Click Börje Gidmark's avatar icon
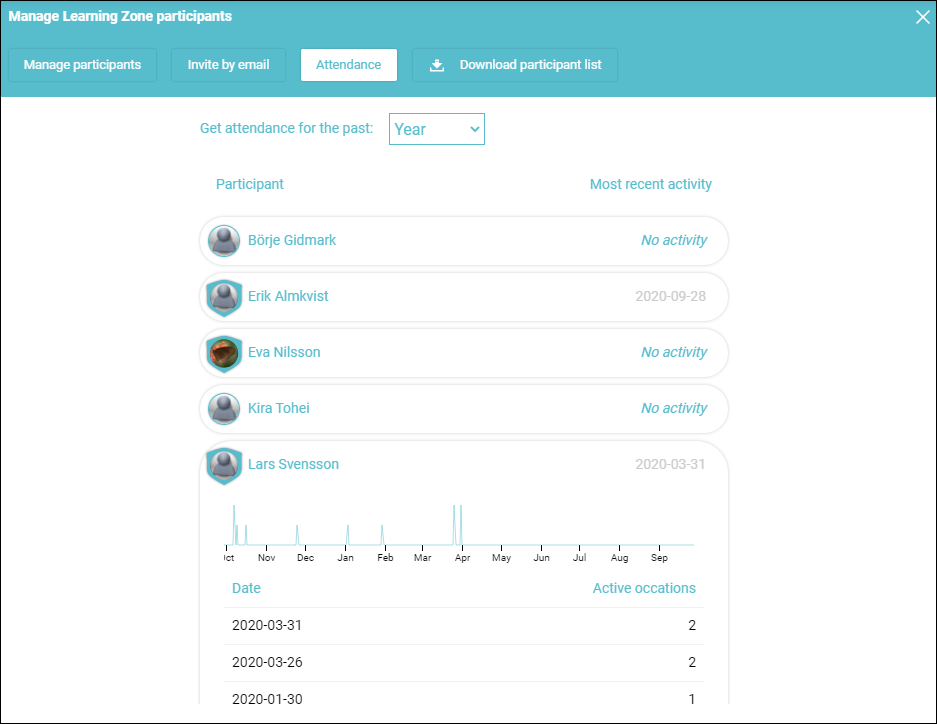 click(x=224, y=241)
